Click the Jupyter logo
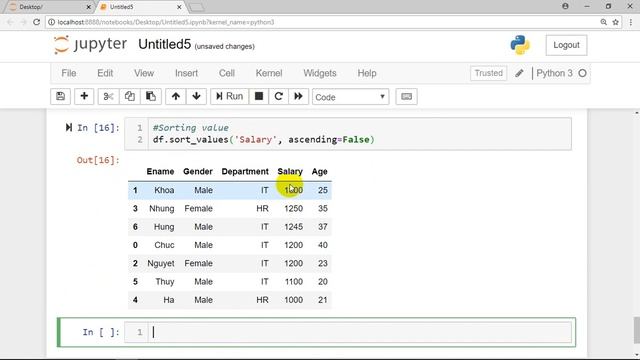640x360 pixels. pyautogui.click(x=90, y=44)
